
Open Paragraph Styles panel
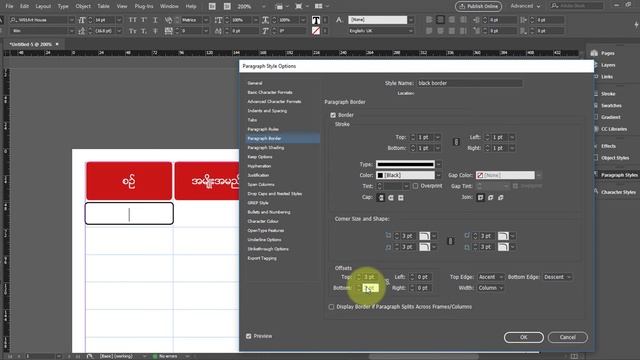(619, 175)
